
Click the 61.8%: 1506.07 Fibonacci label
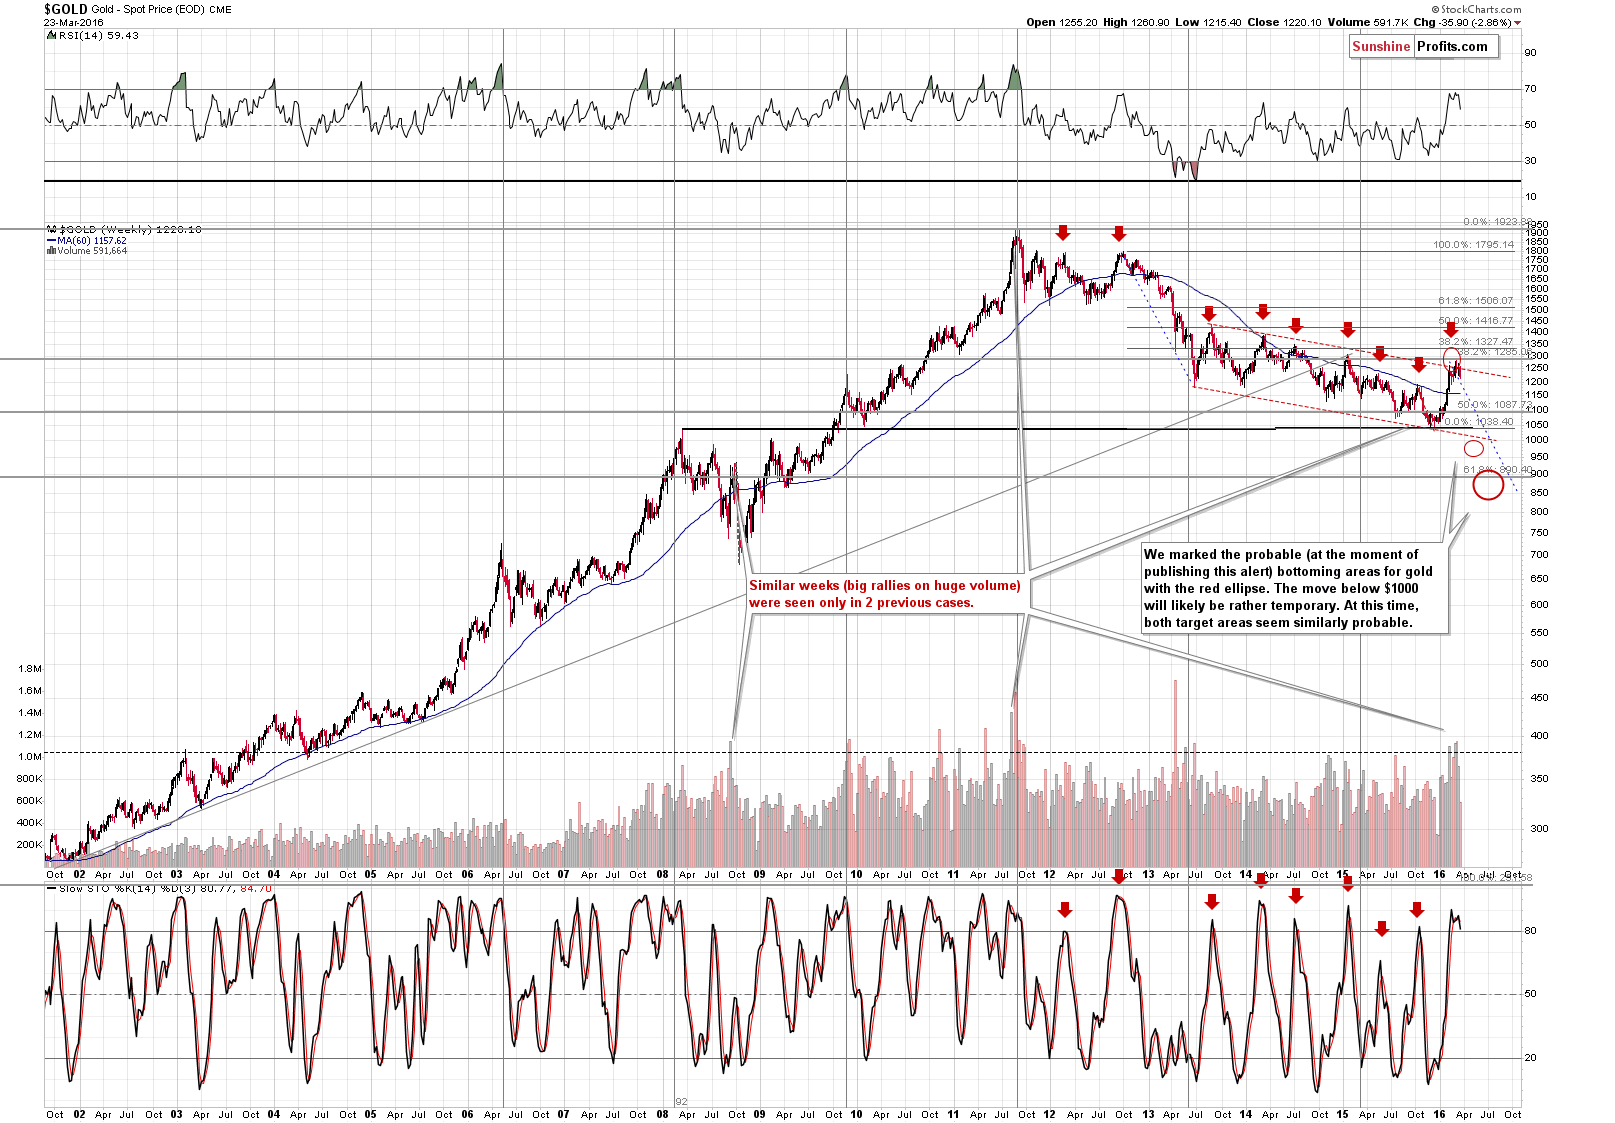pyautogui.click(x=1476, y=300)
